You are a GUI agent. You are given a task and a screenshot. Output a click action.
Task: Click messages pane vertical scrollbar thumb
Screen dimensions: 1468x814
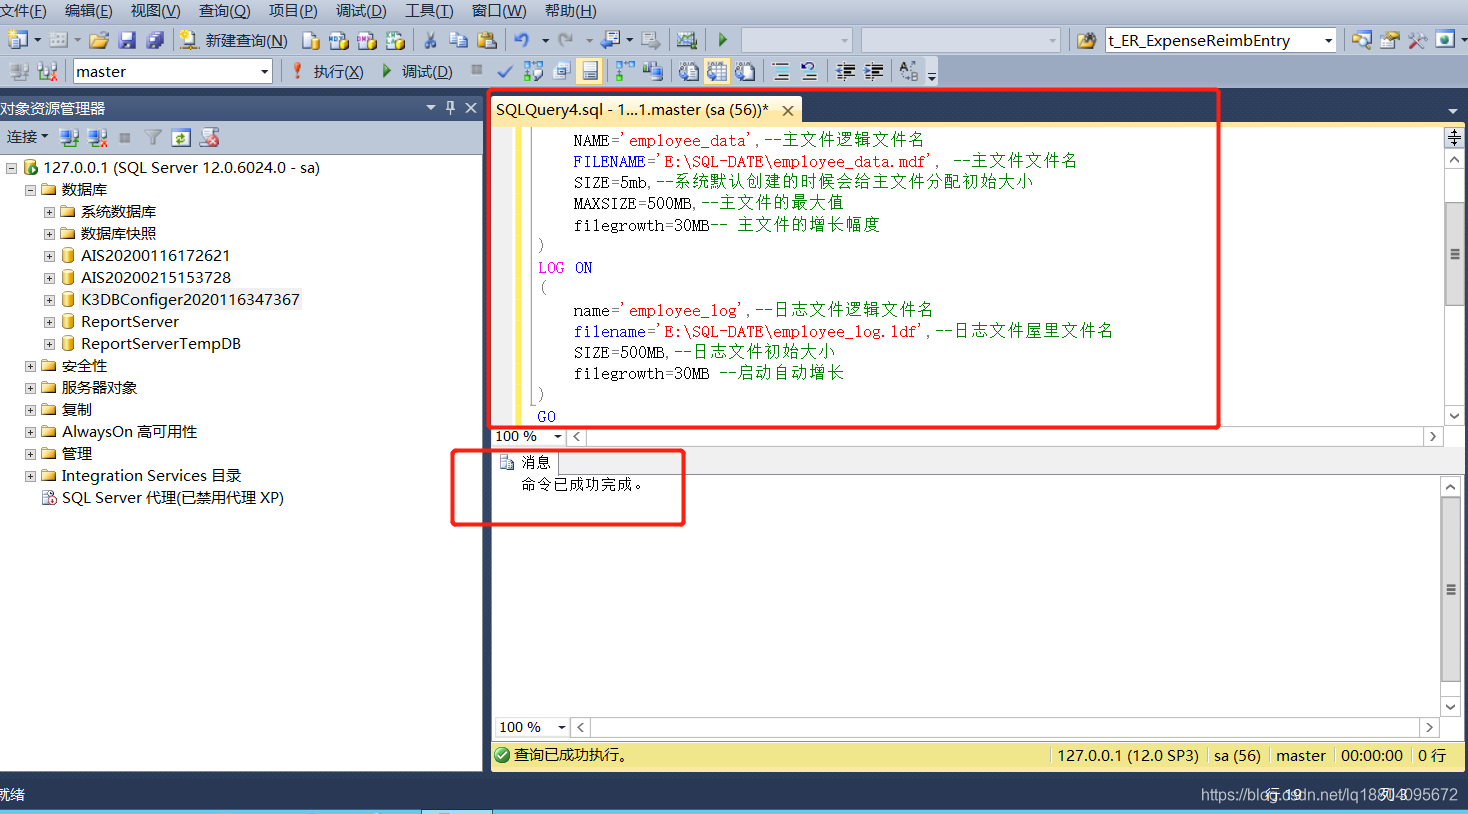click(1451, 589)
